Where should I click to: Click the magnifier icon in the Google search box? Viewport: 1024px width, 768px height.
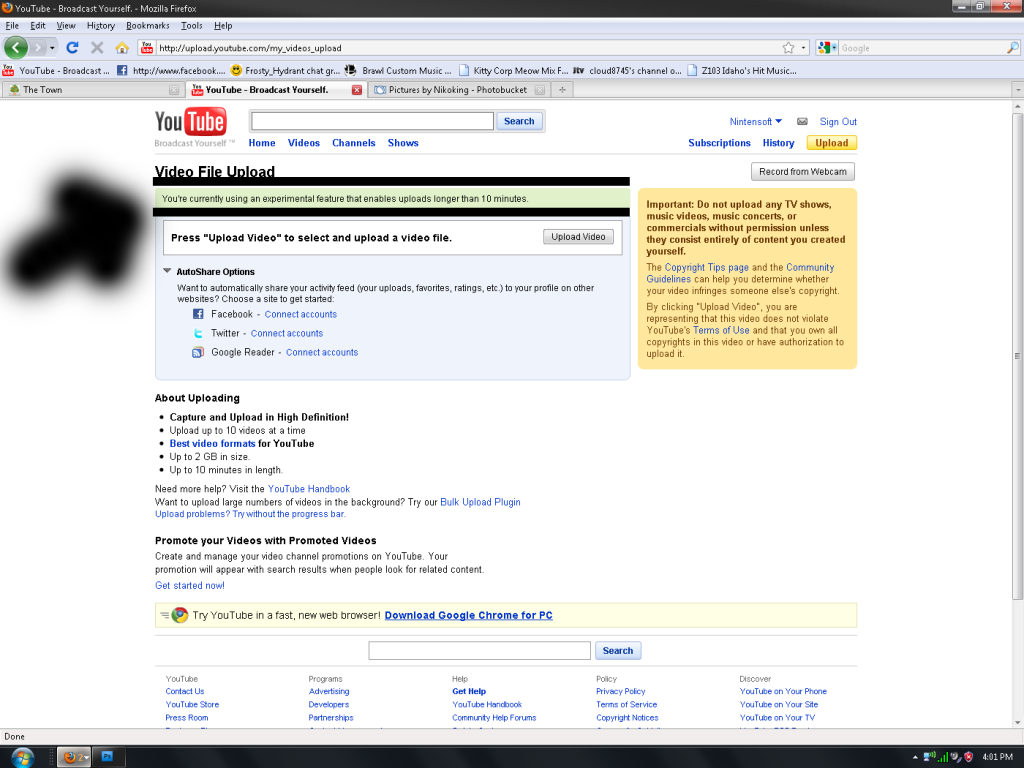[x=1012, y=47]
